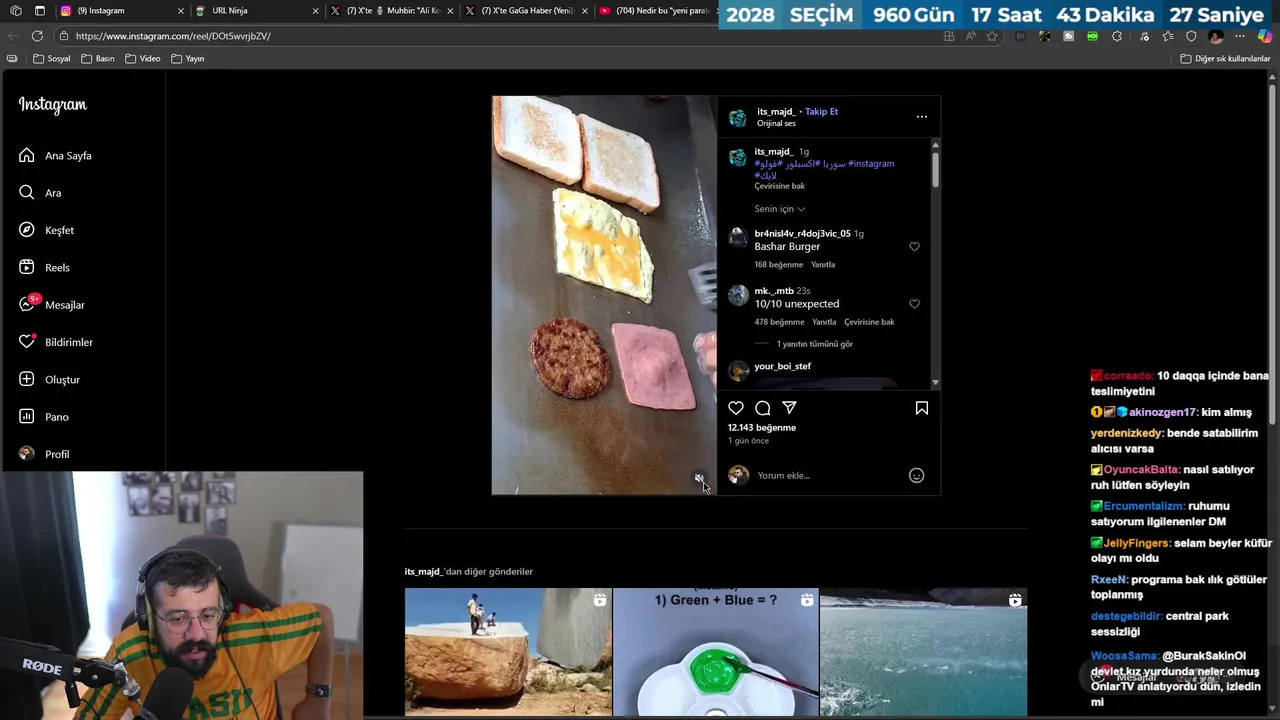1280x720 pixels.
Task: Click the 12.143 beğenme likes count
Action: click(x=761, y=428)
